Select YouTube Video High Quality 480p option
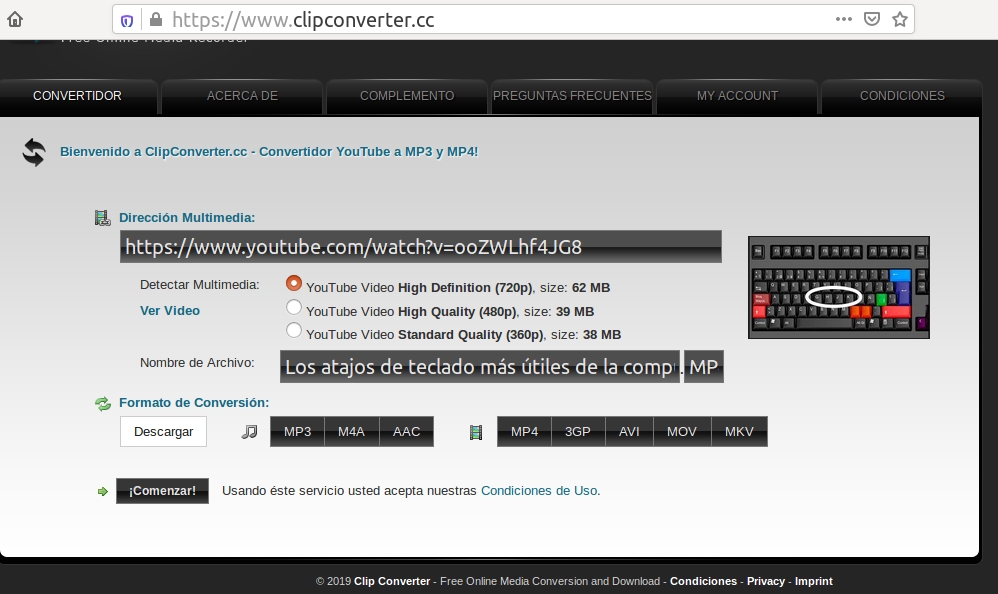 click(x=294, y=308)
